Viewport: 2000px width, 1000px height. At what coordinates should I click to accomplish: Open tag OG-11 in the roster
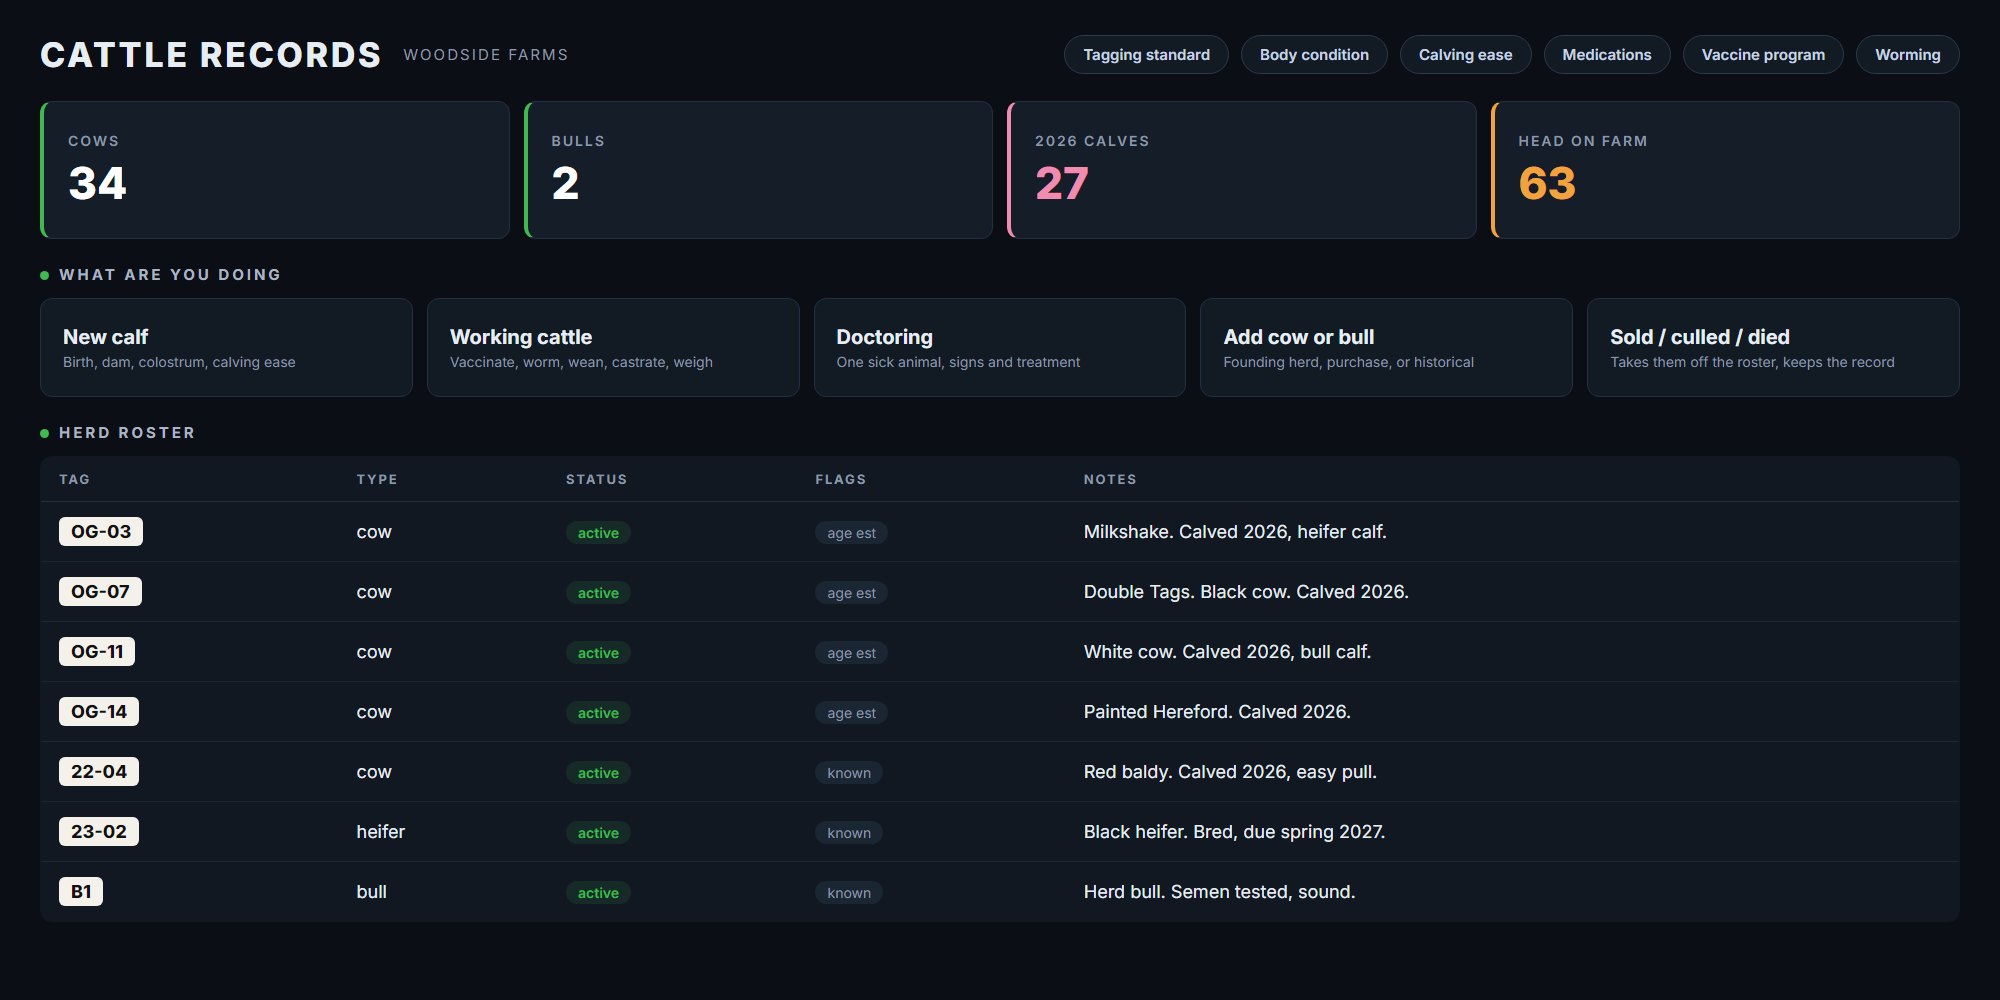click(97, 651)
